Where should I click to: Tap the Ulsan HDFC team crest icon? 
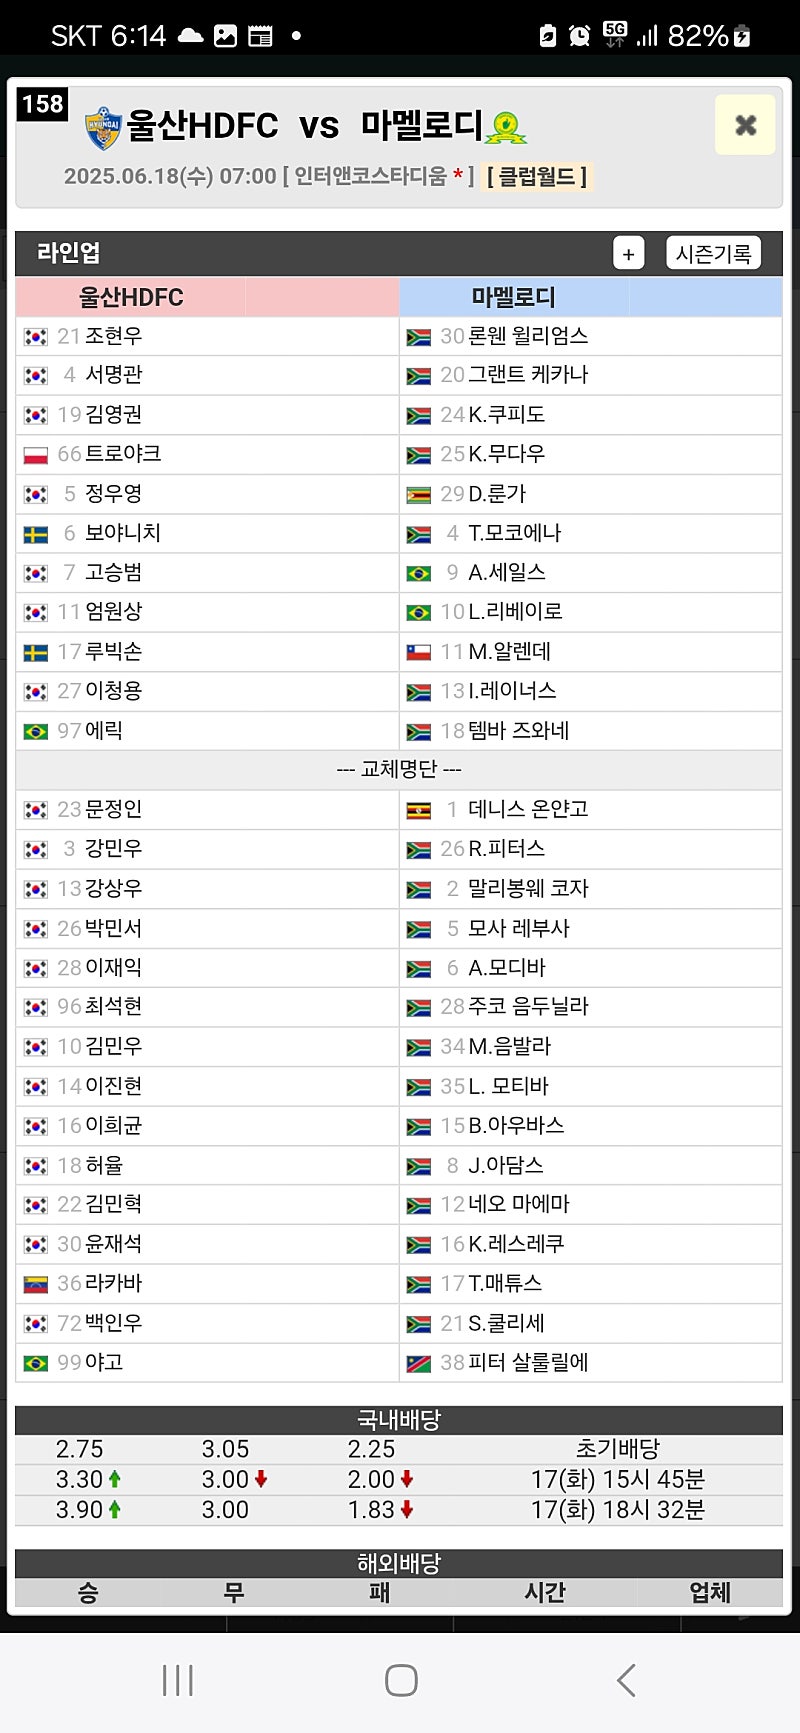(103, 128)
